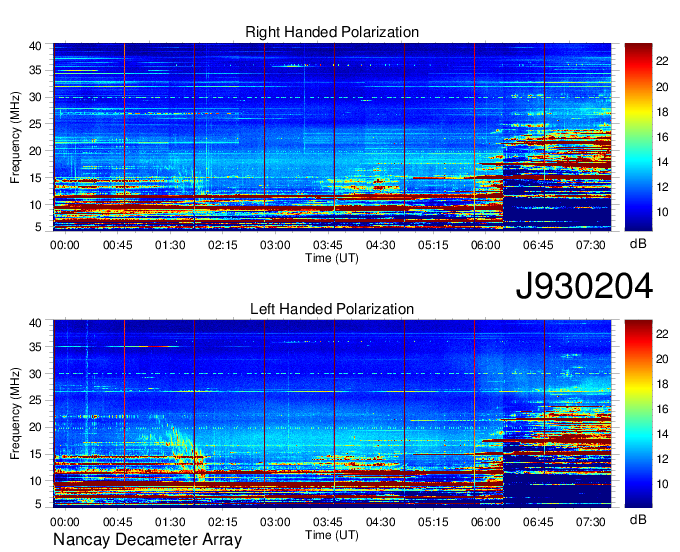Click the 15 MHz tick on bottom plot
680x552 pixels.
click(35, 454)
